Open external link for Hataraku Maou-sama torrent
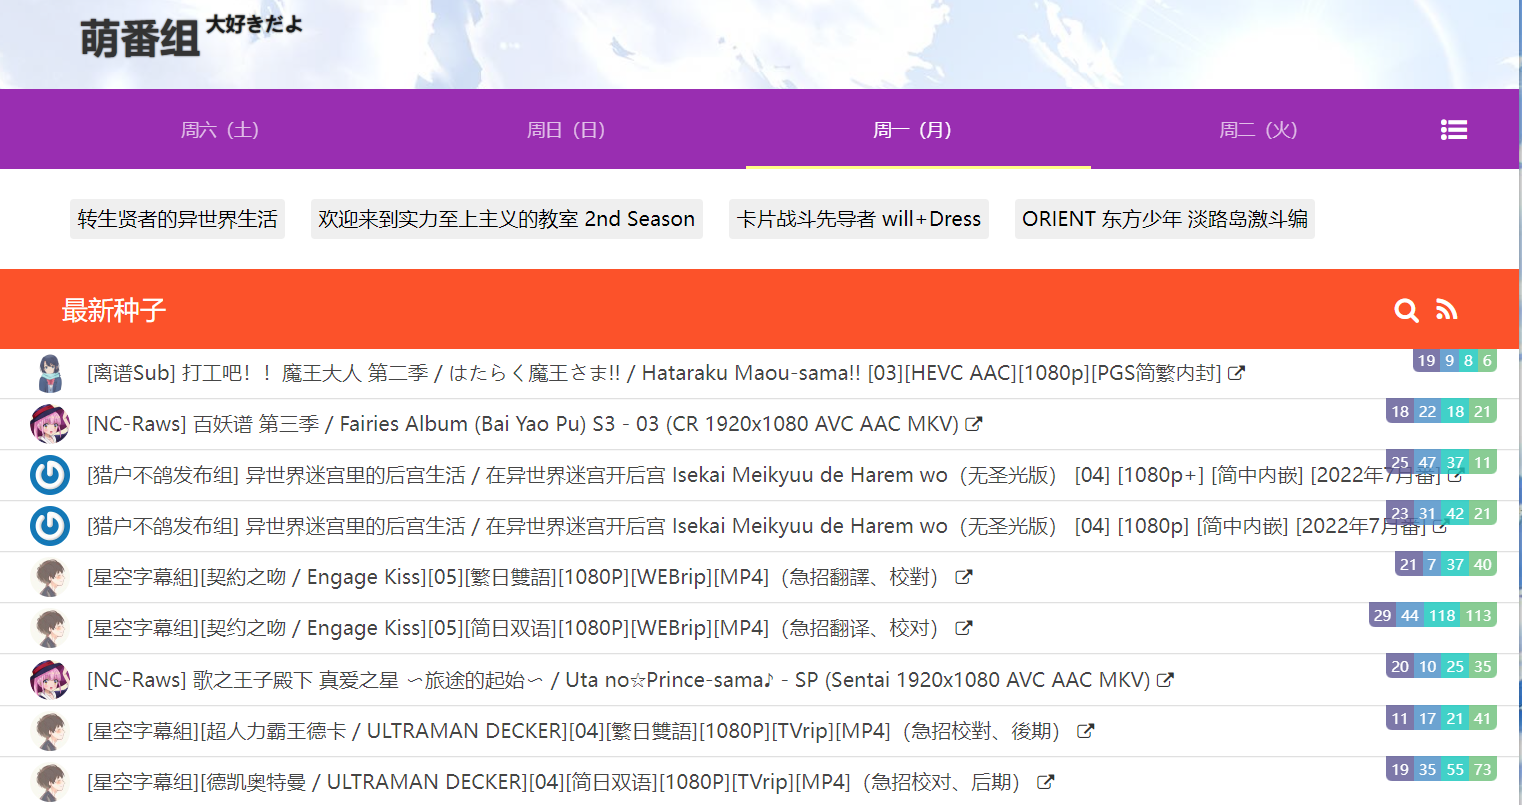The width and height of the screenshot is (1522, 805). 1237,372
